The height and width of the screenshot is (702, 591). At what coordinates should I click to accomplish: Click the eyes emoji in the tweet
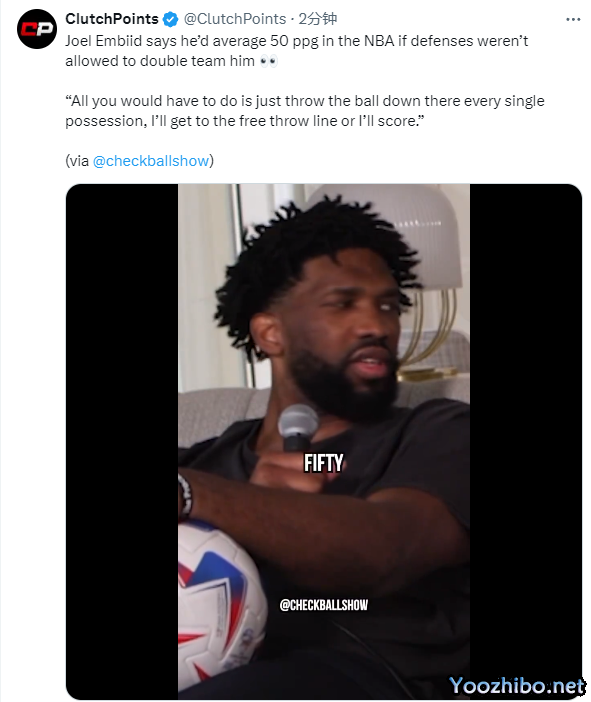click(269, 61)
